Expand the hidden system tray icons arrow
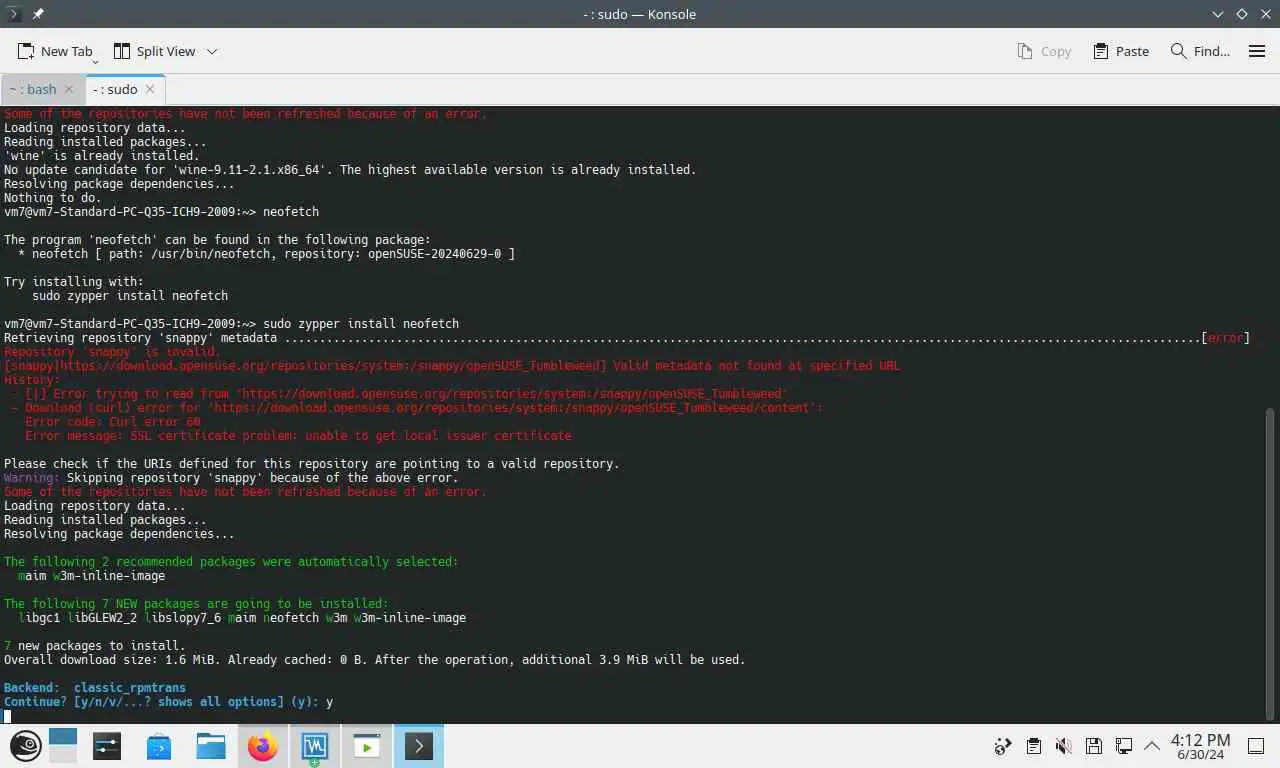The image size is (1280, 768). 1152,746
